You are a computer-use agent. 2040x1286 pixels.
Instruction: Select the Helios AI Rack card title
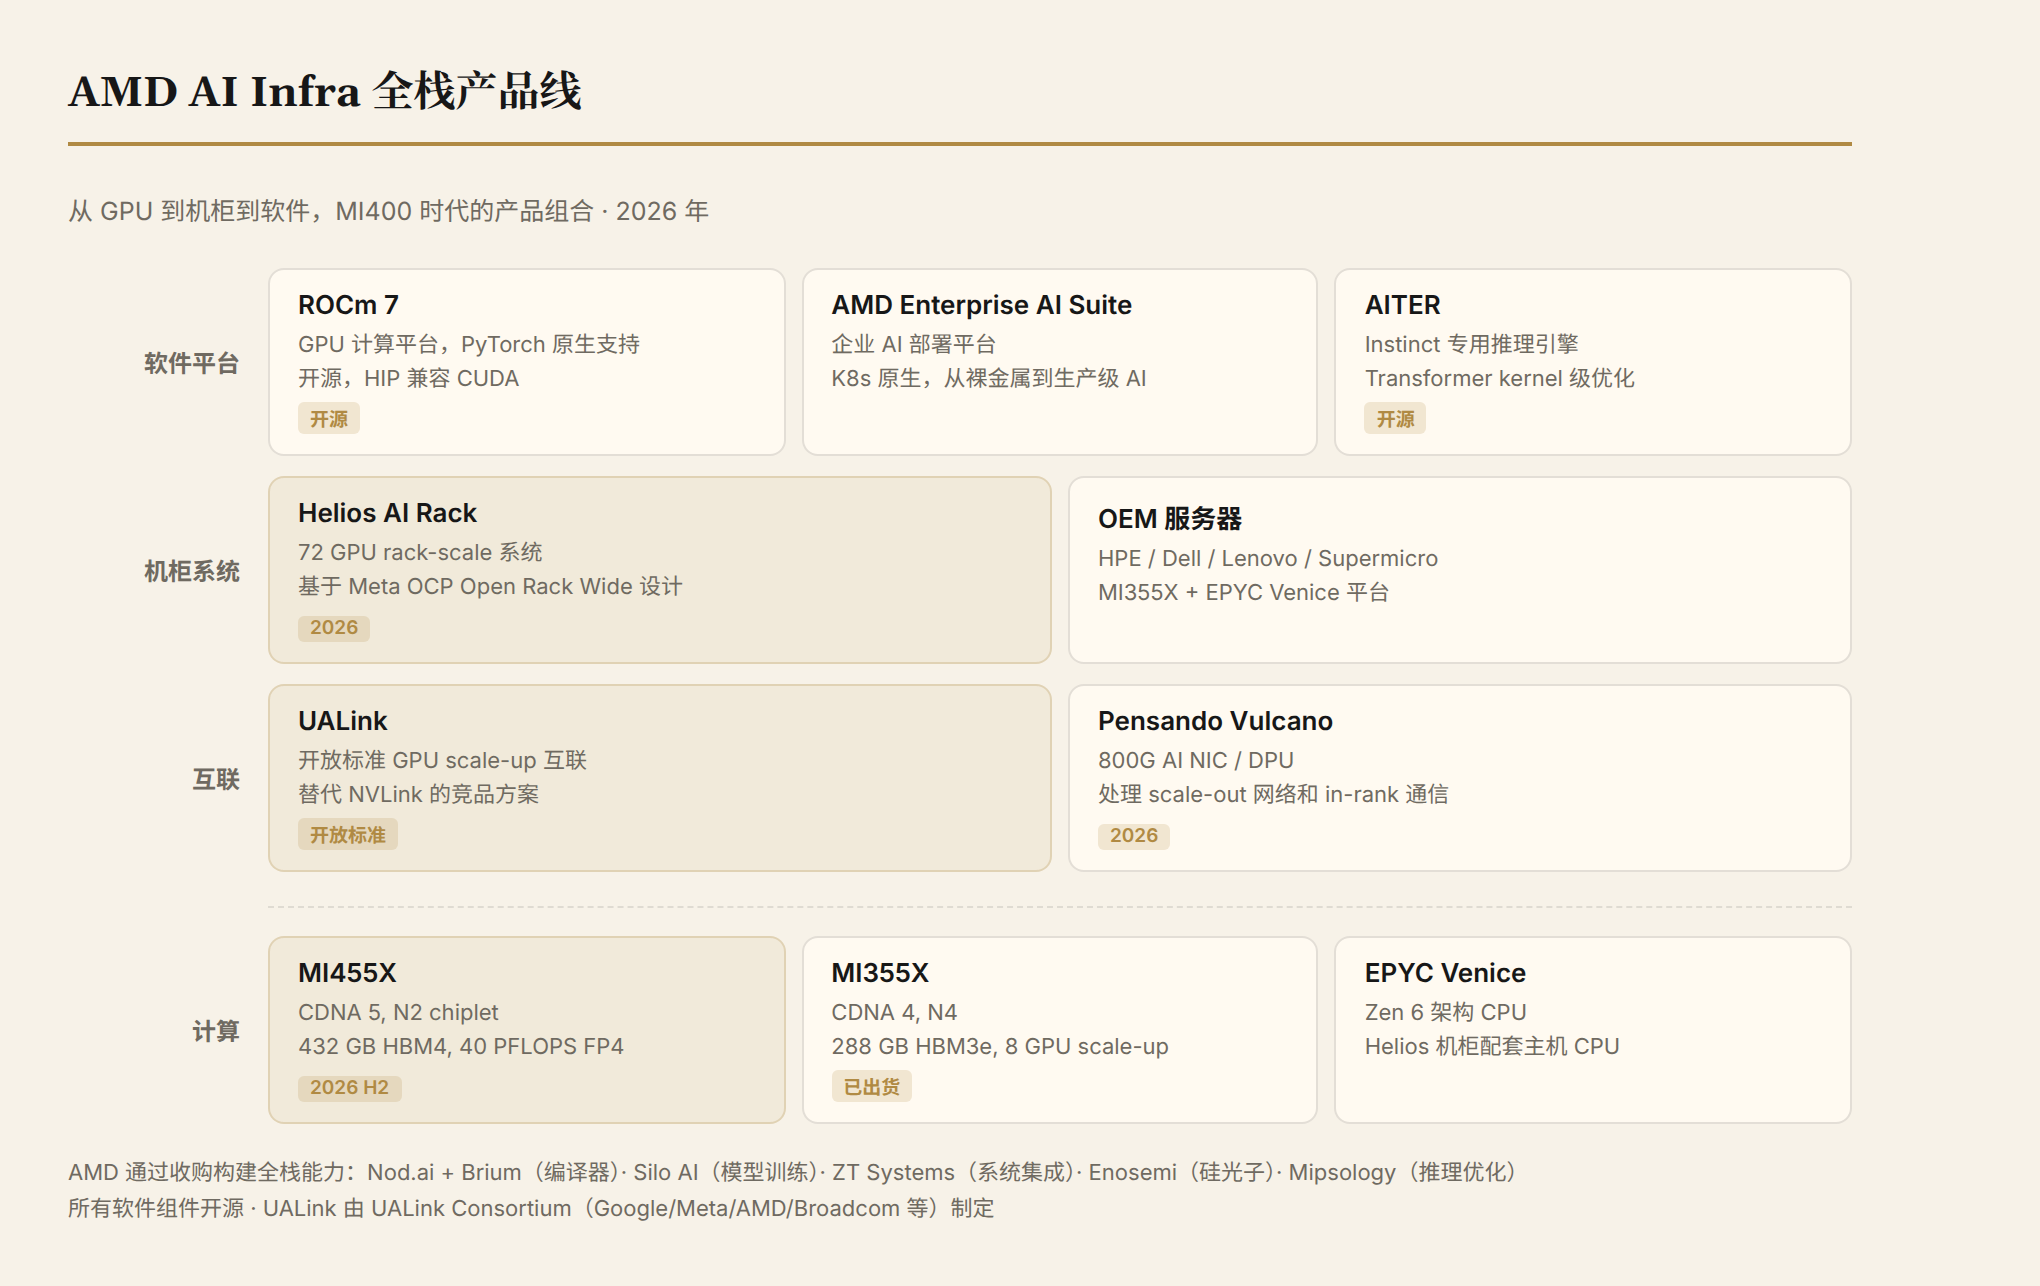(387, 513)
